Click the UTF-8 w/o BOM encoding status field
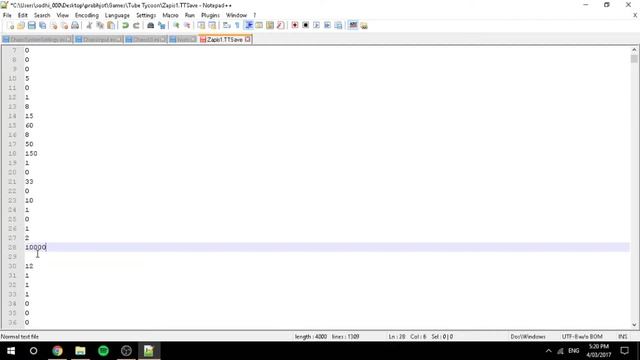Image resolution: width=640 pixels, height=360 pixels. click(582, 337)
